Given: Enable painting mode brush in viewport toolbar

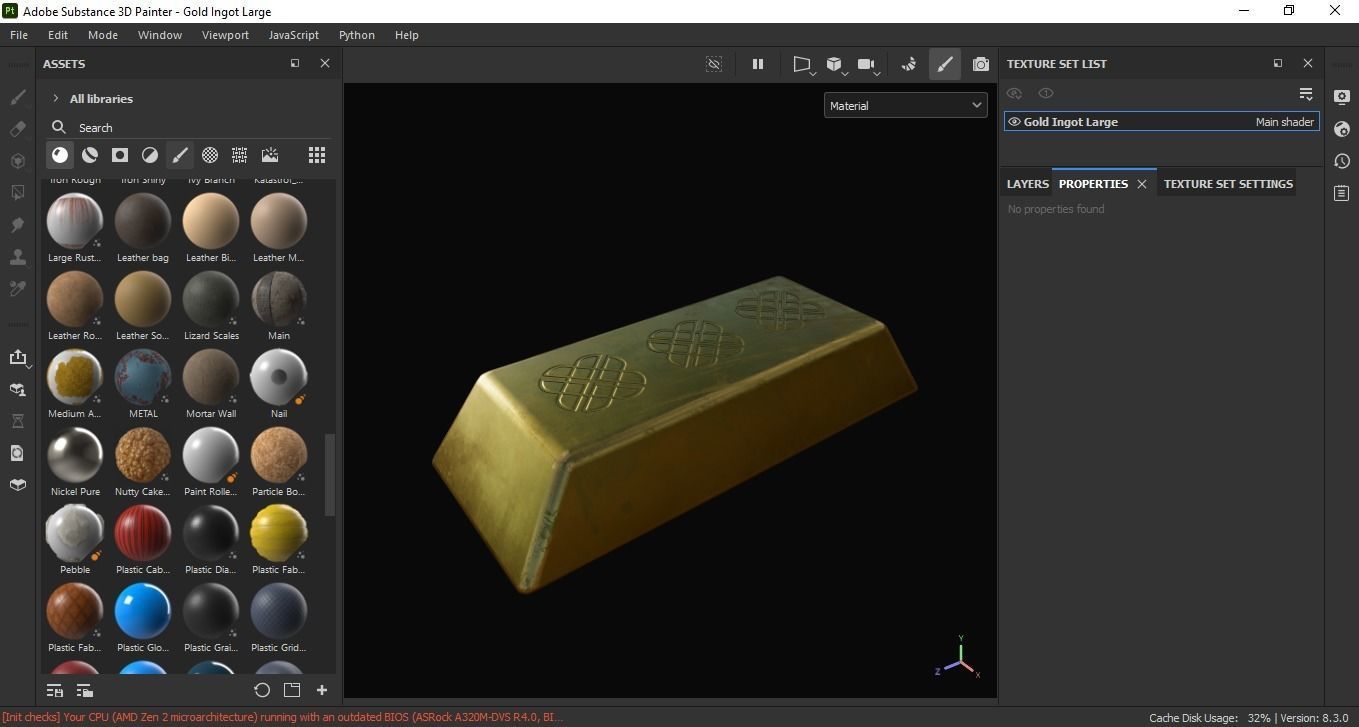Looking at the screenshot, I should tap(944, 64).
